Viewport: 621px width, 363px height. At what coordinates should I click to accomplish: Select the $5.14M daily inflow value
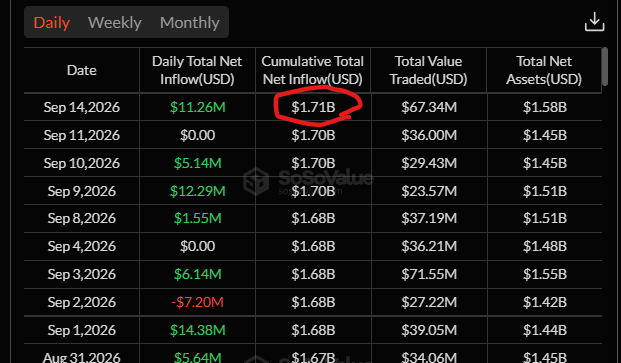(x=197, y=163)
